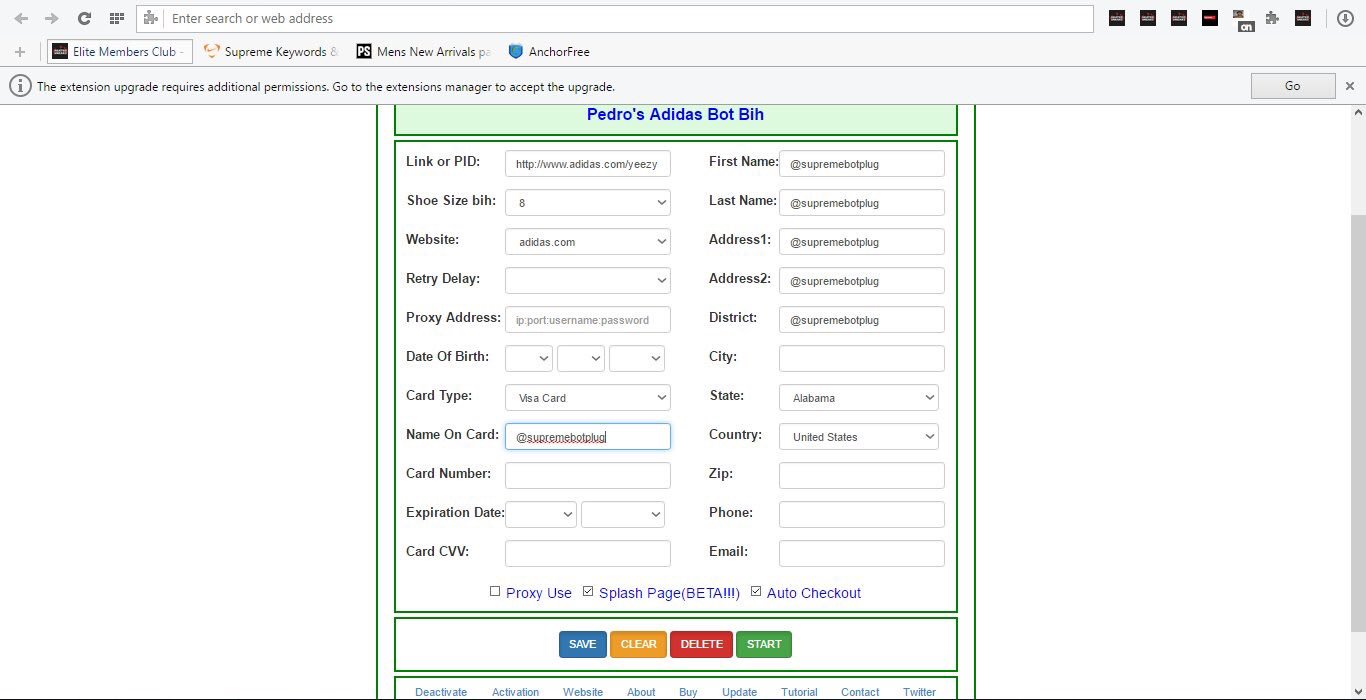Dismiss the extension upgrade notification bar
Image resolution: width=1366 pixels, height=700 pixels.
pyautogui.click(x=1350, y=86)
